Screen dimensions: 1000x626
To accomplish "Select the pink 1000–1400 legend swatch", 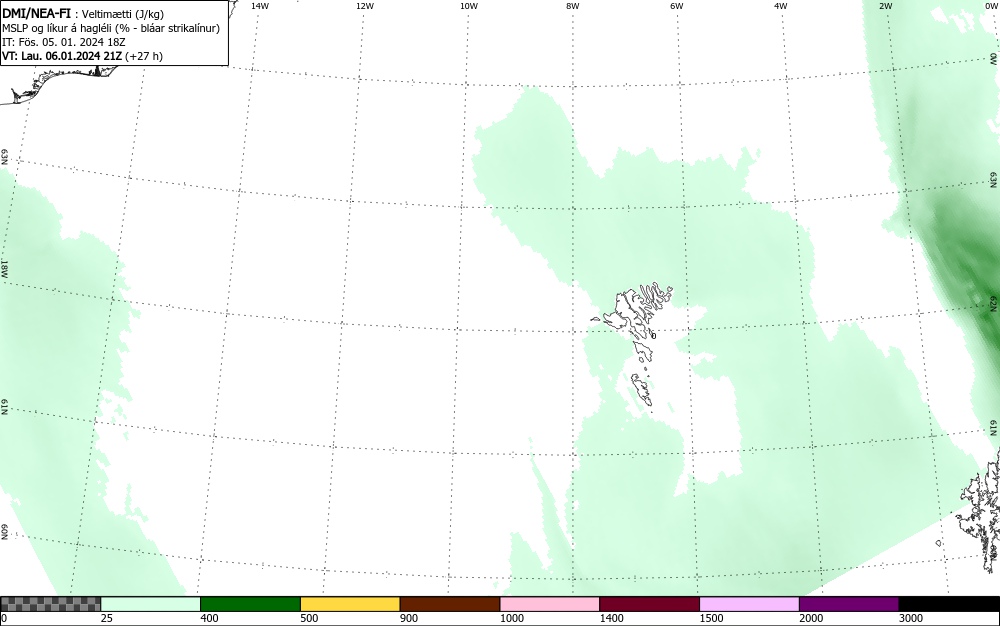I will tap(550, 604).
